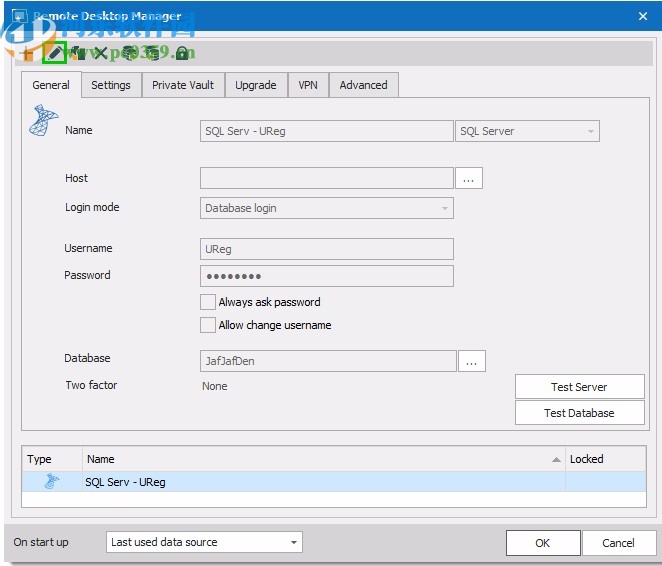Switch to the General tab
This screenshot has height=566, width=662.
tap(51, 85)
